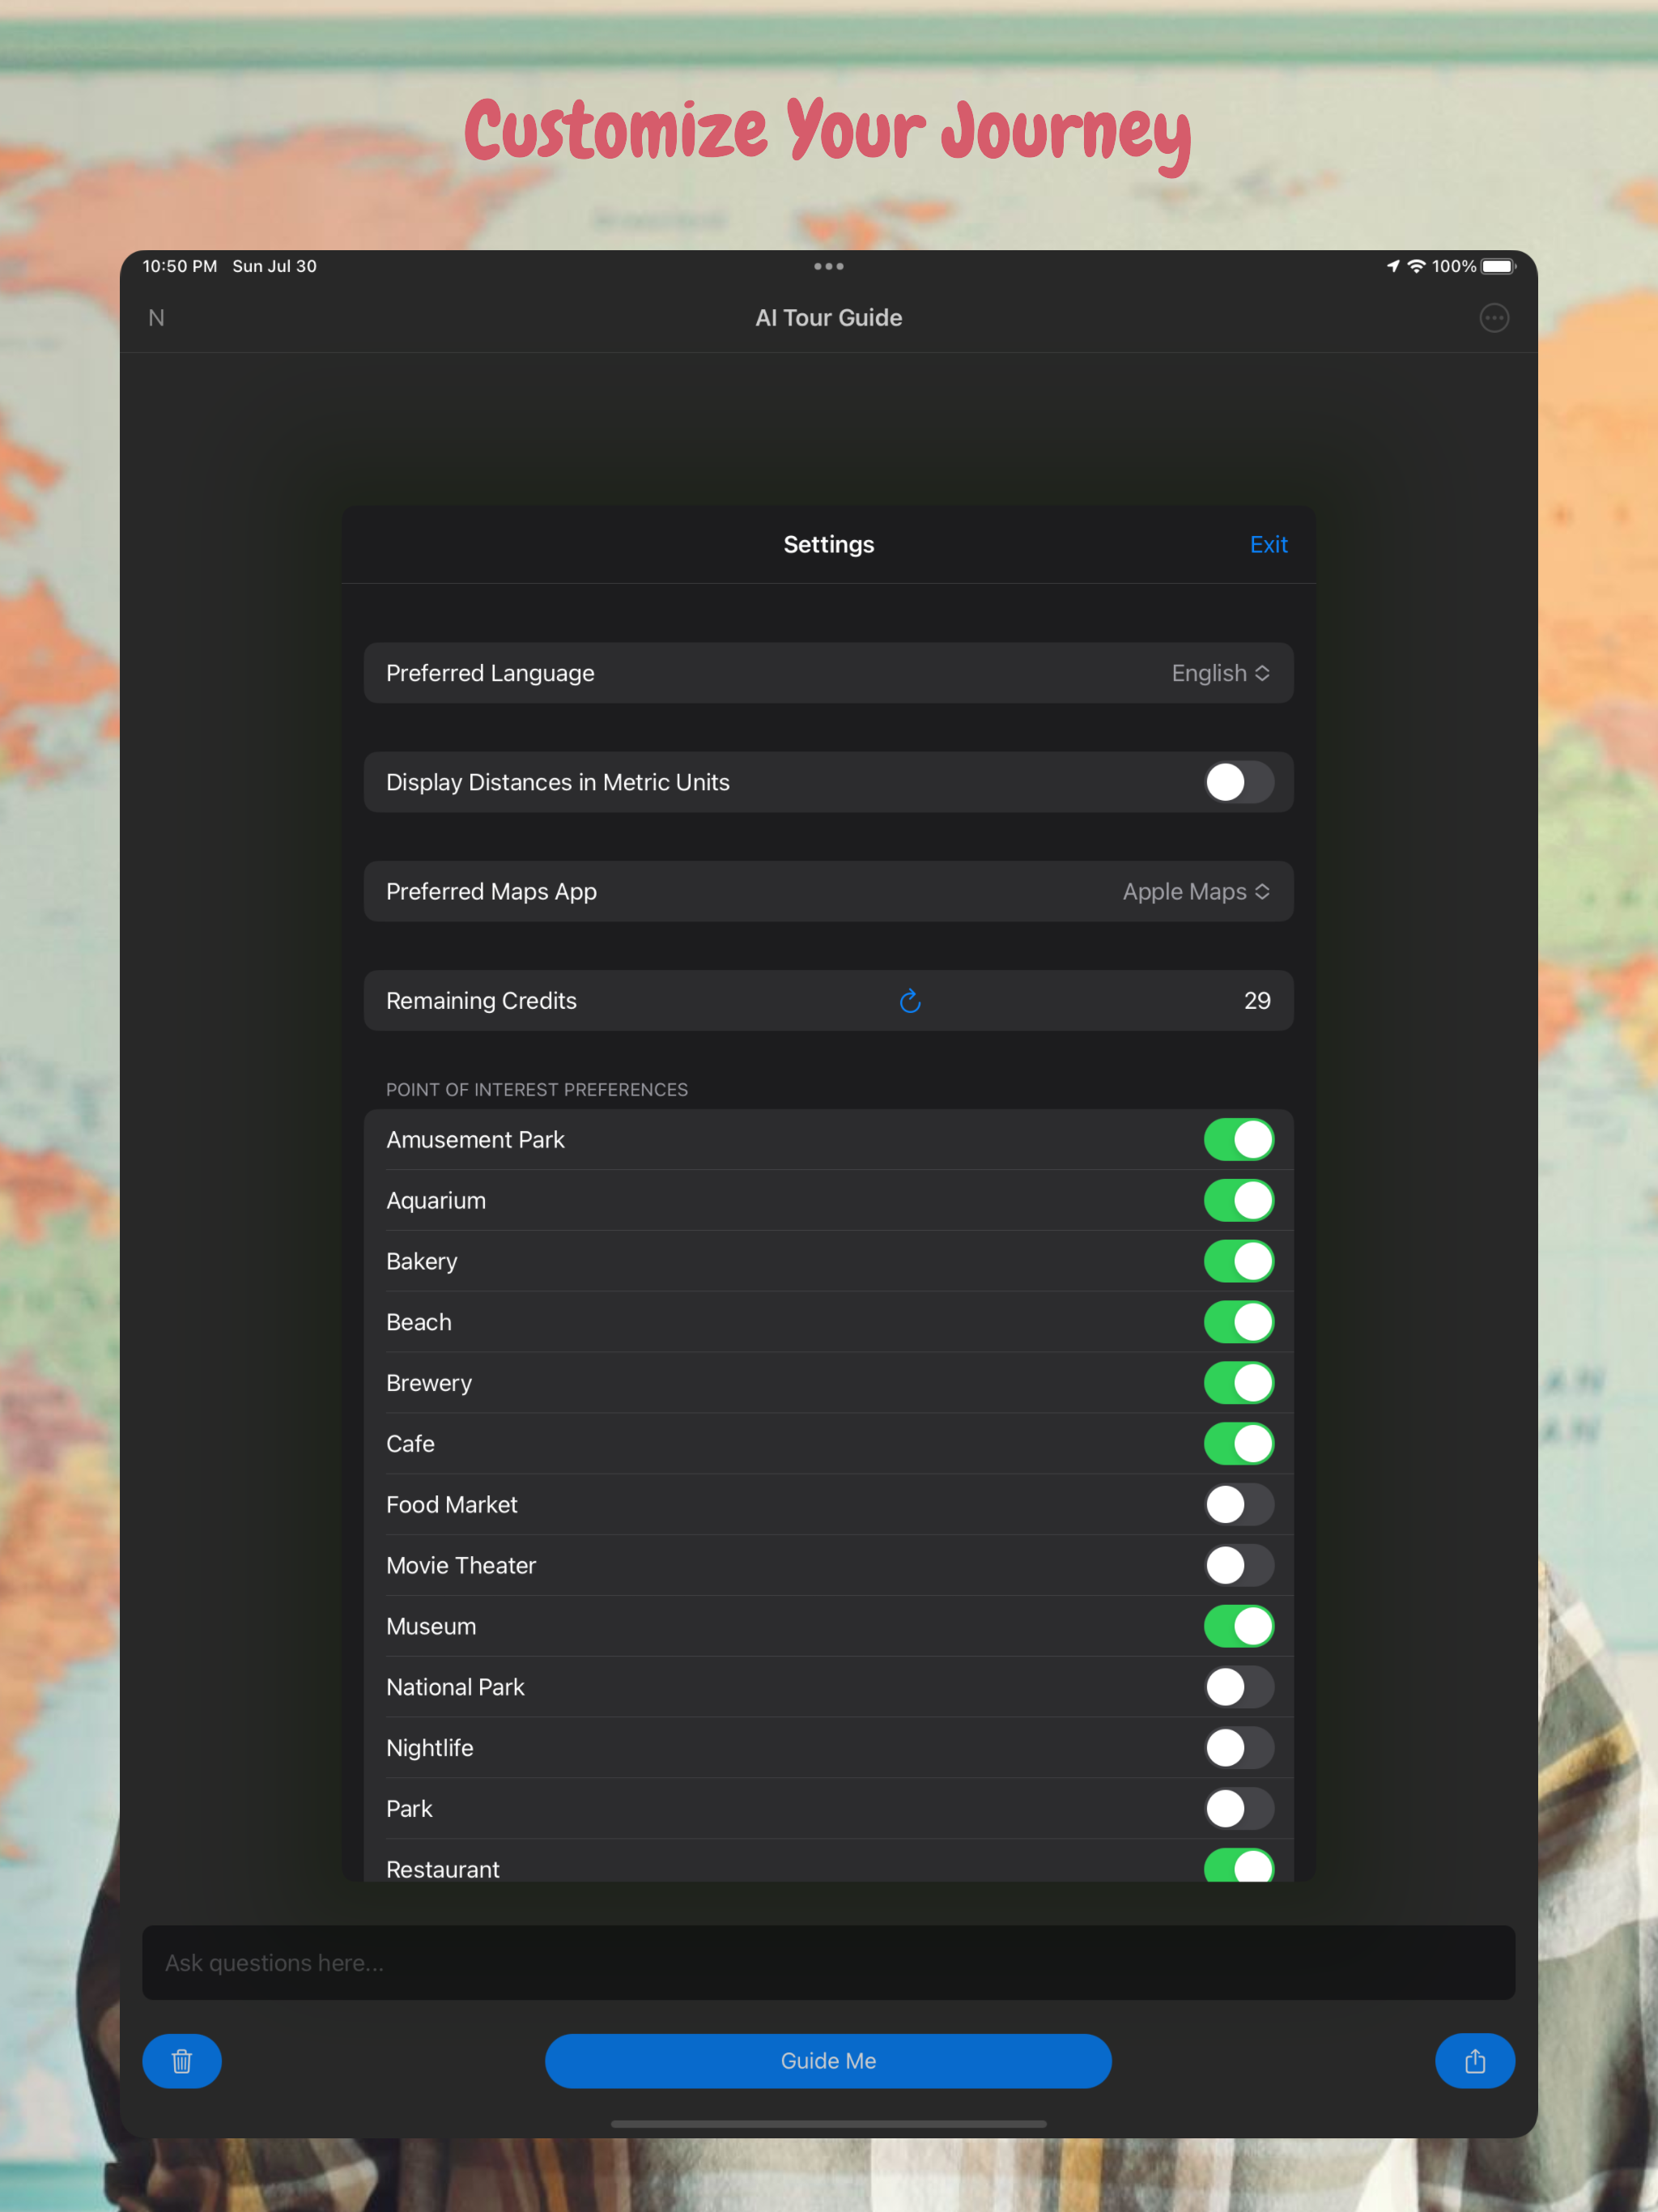Tap the trash delete icon button
Screen dimensions: 1658x2212
tap(182, 2060)
